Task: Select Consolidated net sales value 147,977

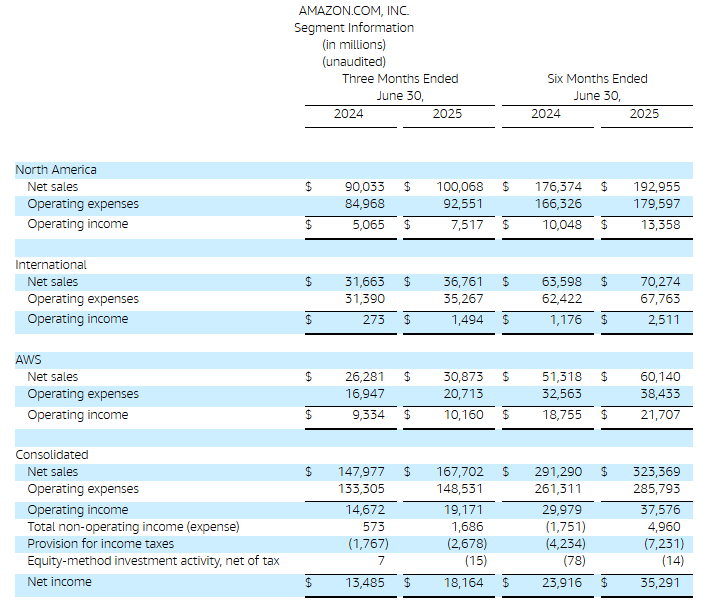Action: click(x=361, y=472)
